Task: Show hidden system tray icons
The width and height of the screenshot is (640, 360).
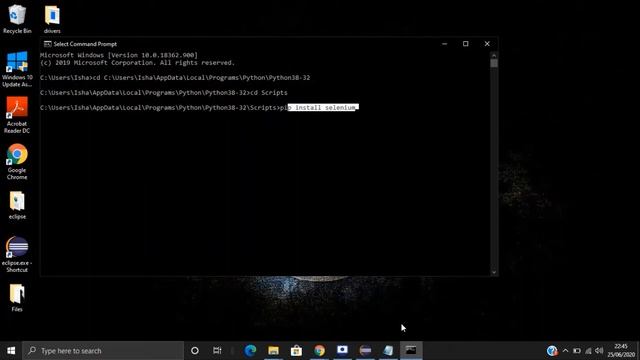Action: (x=565, y=351)
